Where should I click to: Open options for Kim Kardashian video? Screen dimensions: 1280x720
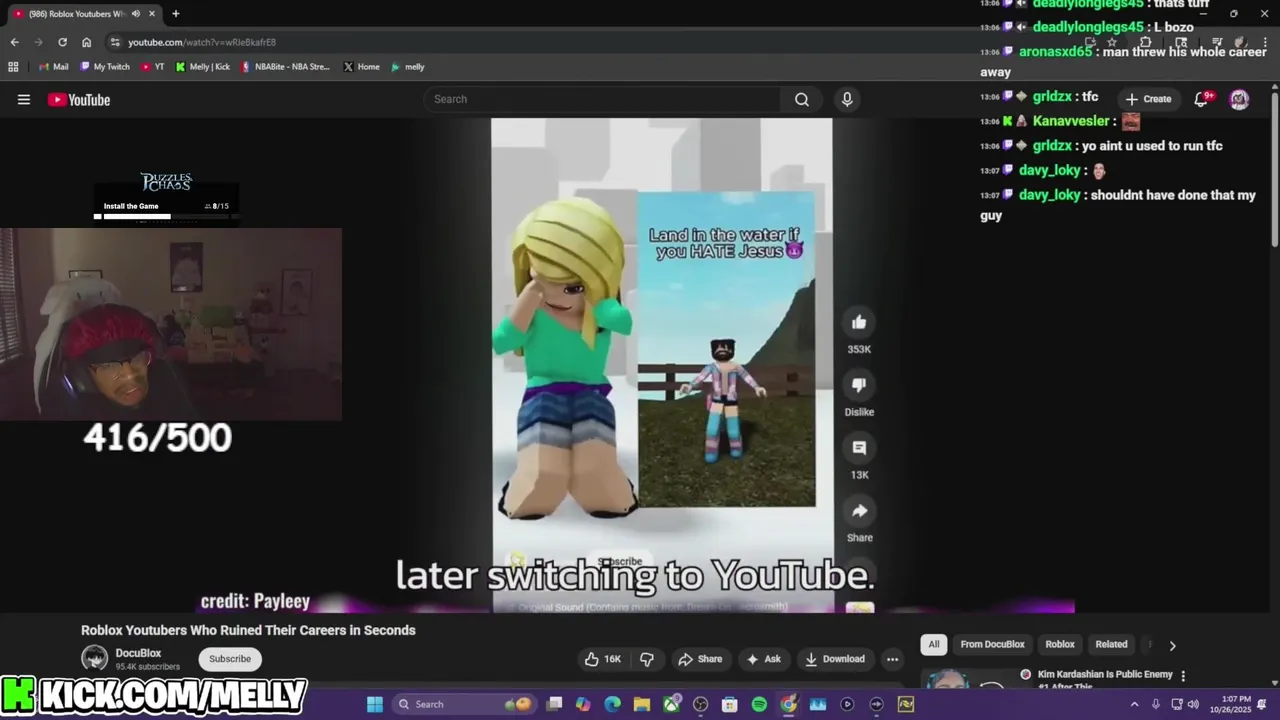[1183, 676]
